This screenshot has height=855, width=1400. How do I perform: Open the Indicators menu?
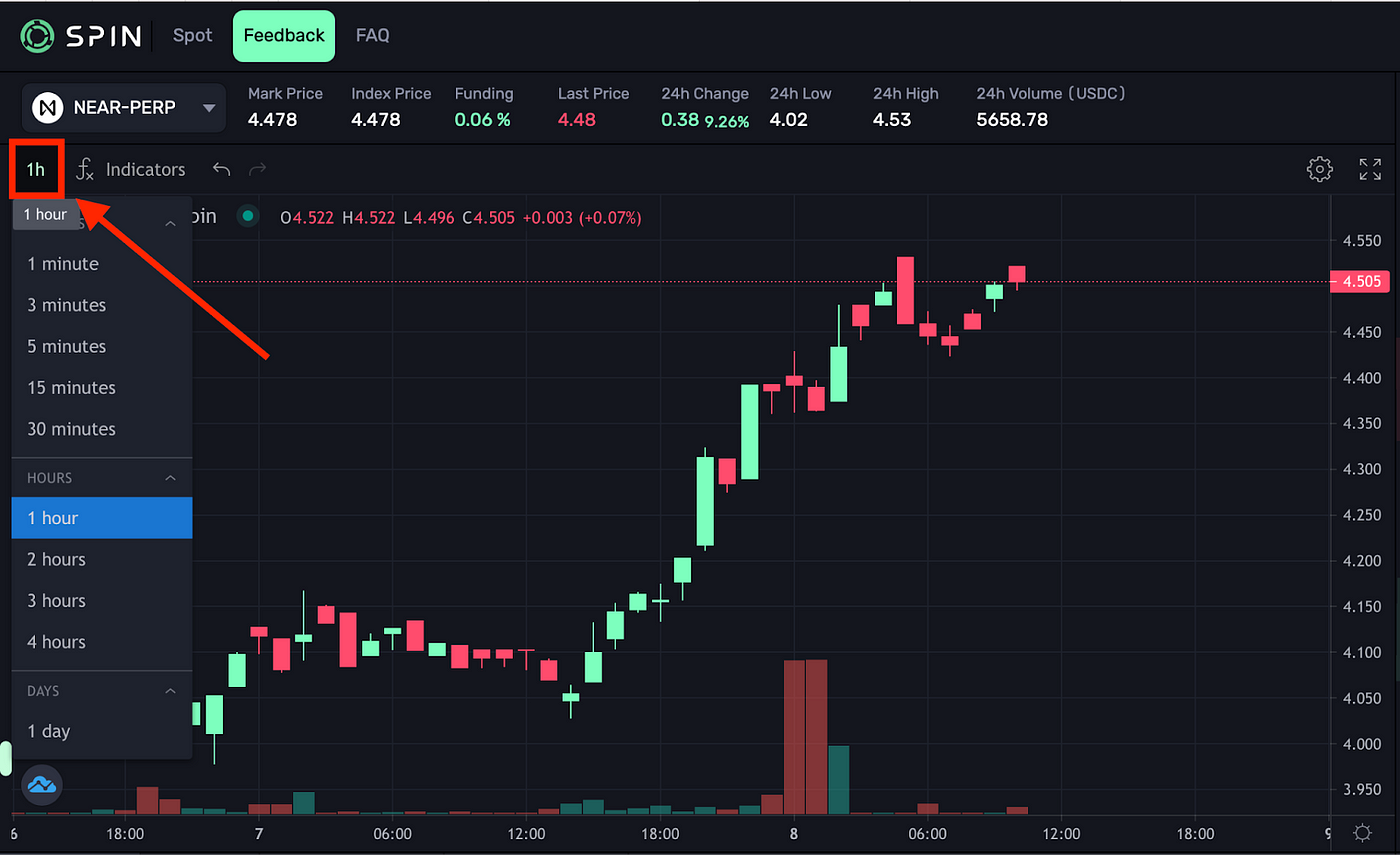(x=145, y=170)
